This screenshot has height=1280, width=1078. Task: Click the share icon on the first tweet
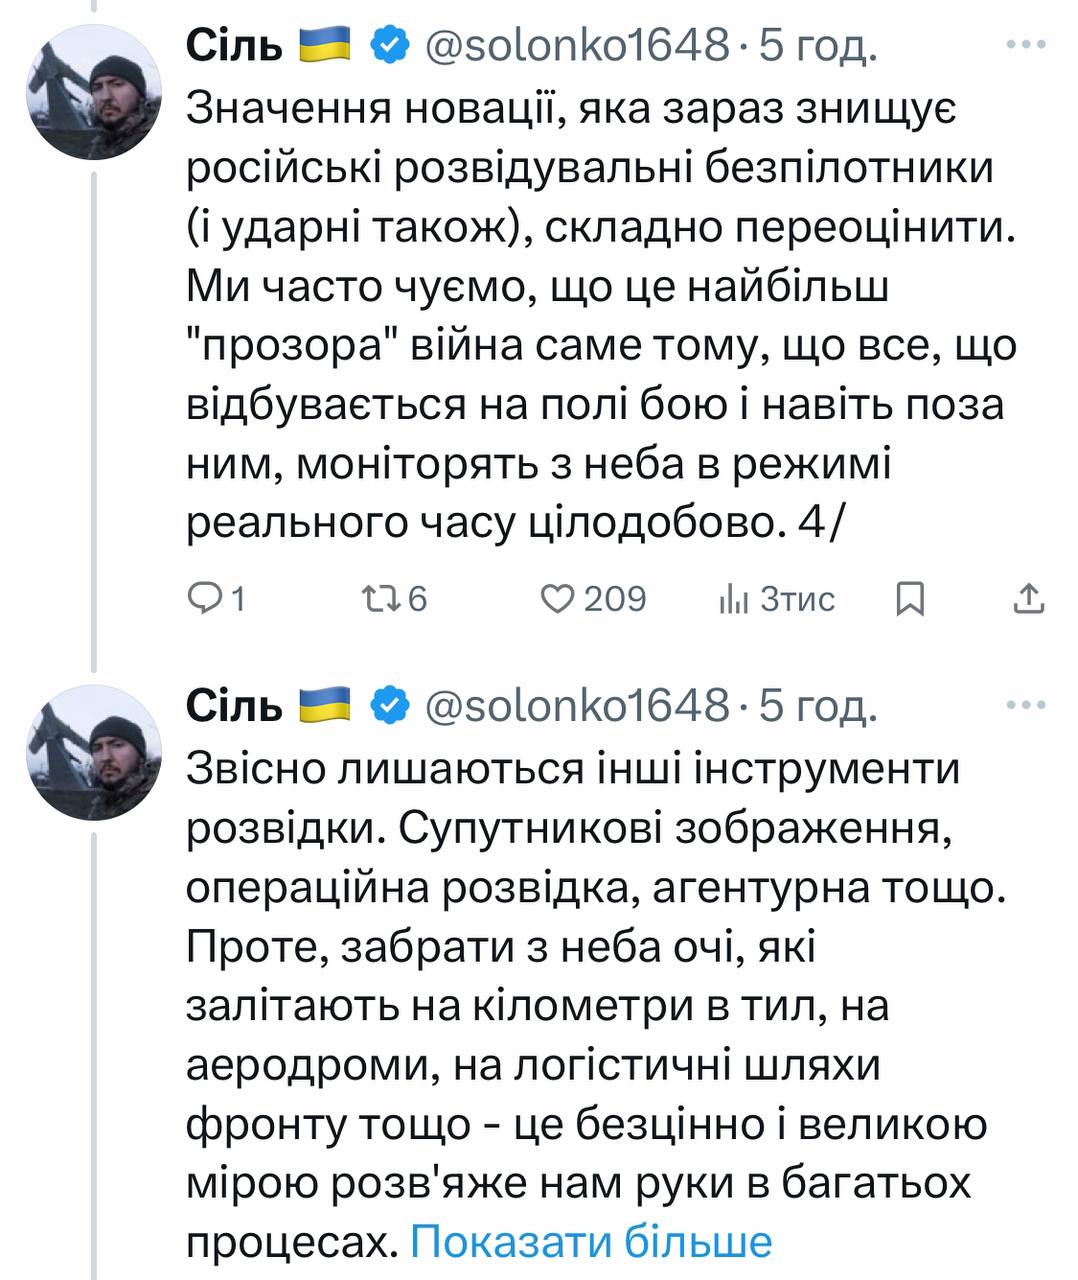pos(1029,599)
